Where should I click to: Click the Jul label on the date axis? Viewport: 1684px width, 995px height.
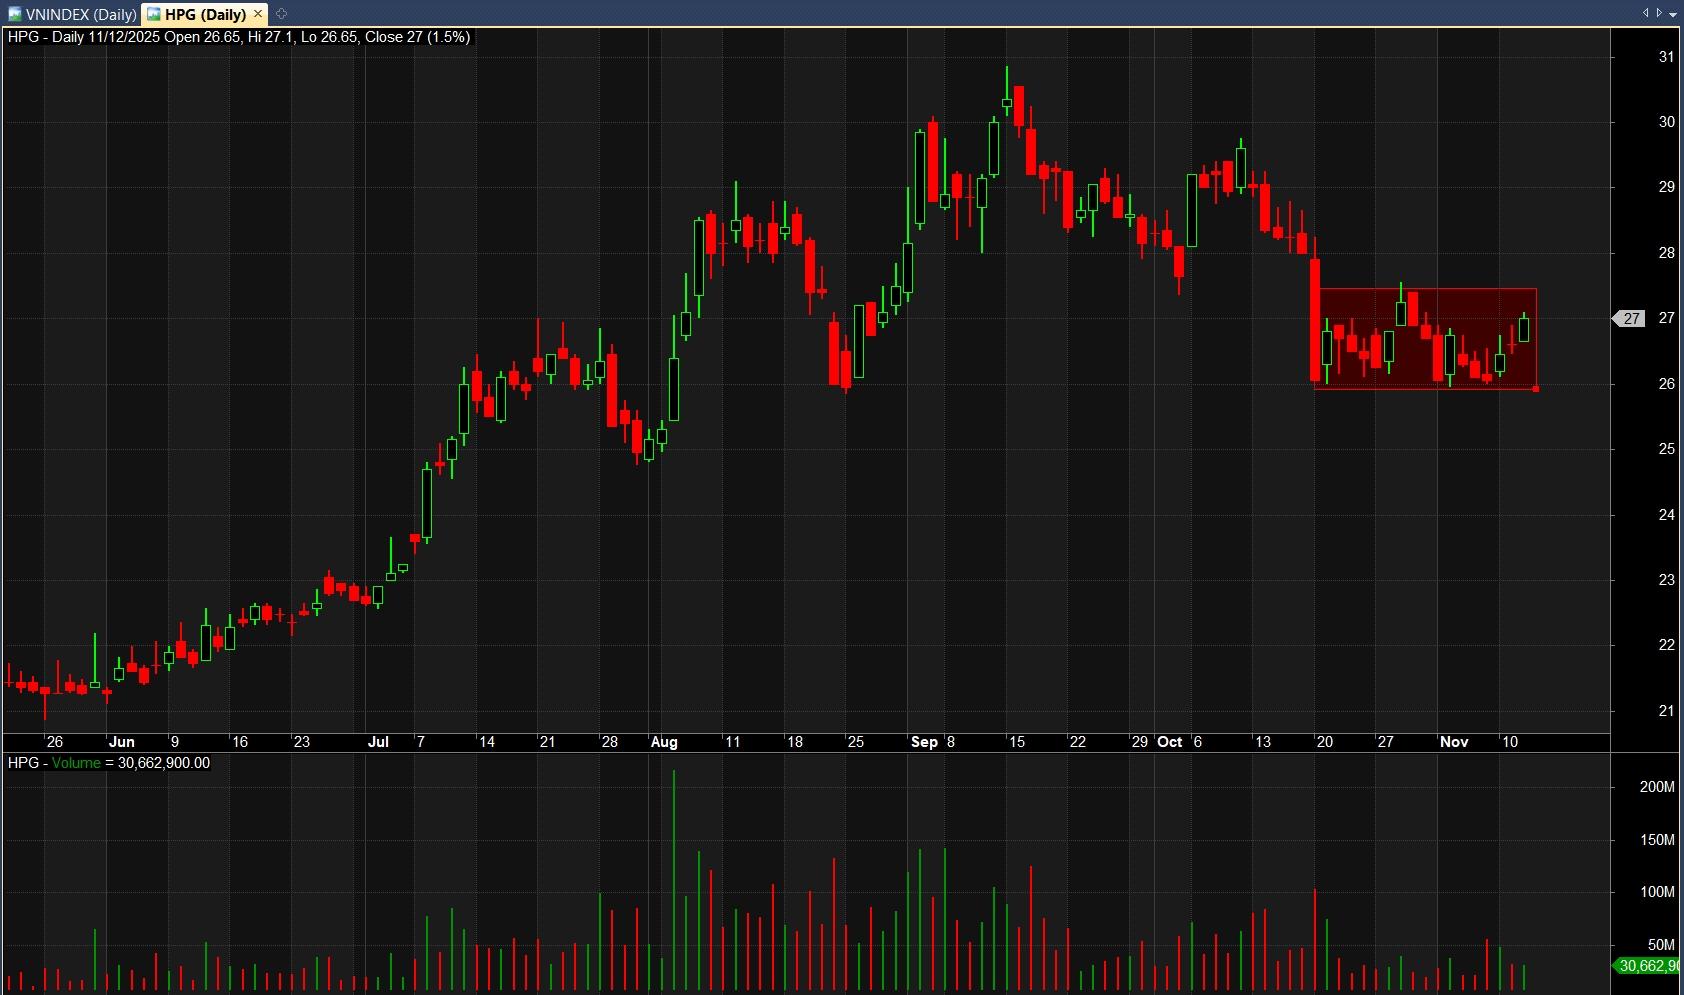point(378,742)
